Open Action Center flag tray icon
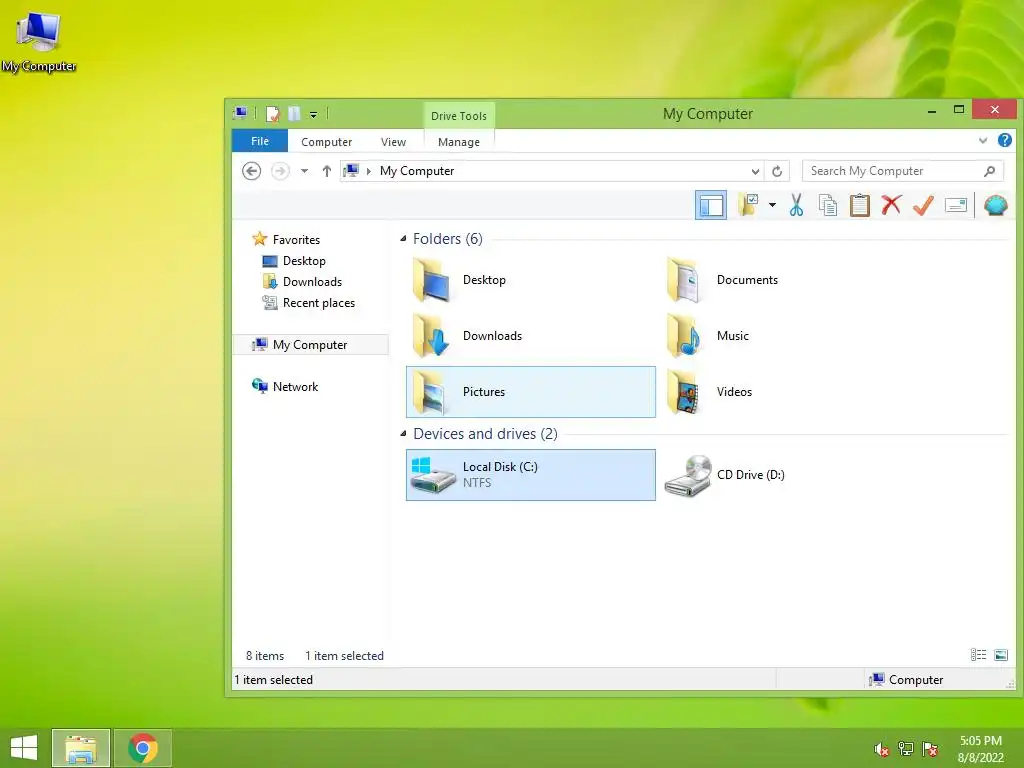The width and height of the screenshot is (1024, 768). point(930,749)
